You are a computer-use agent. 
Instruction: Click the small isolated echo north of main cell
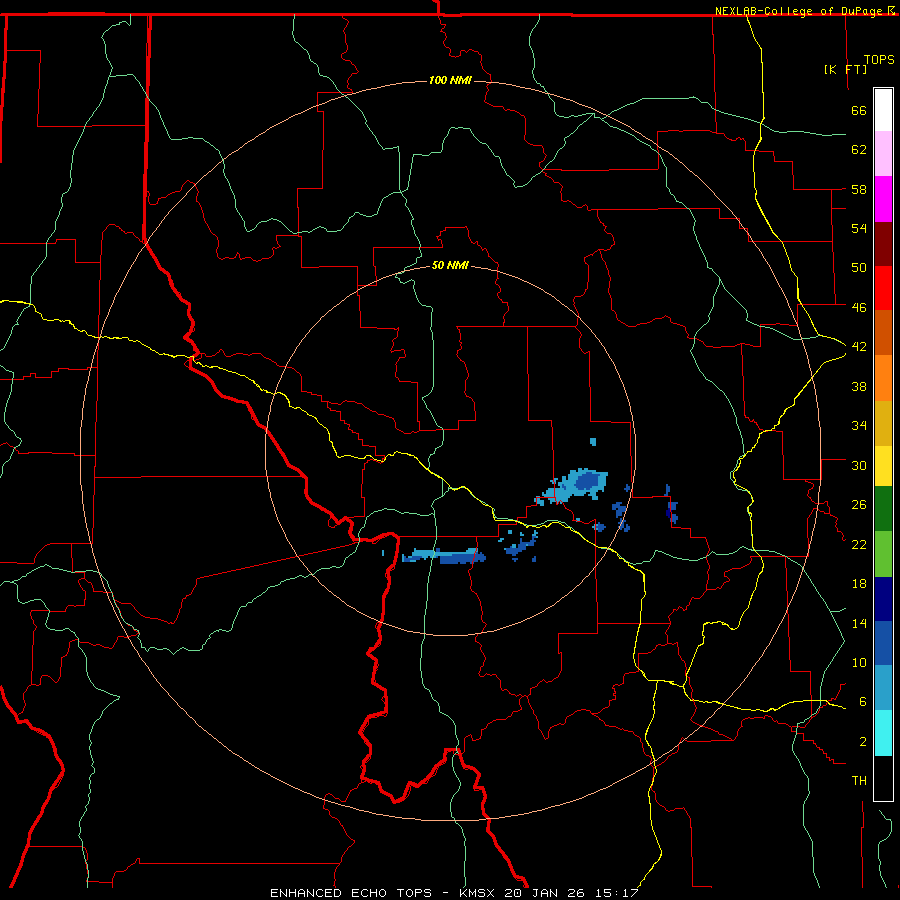(x=593, y=442)
